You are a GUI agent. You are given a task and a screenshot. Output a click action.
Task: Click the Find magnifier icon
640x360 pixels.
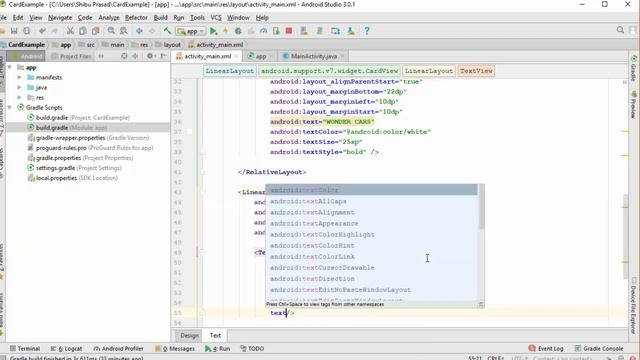coord(111,31)
